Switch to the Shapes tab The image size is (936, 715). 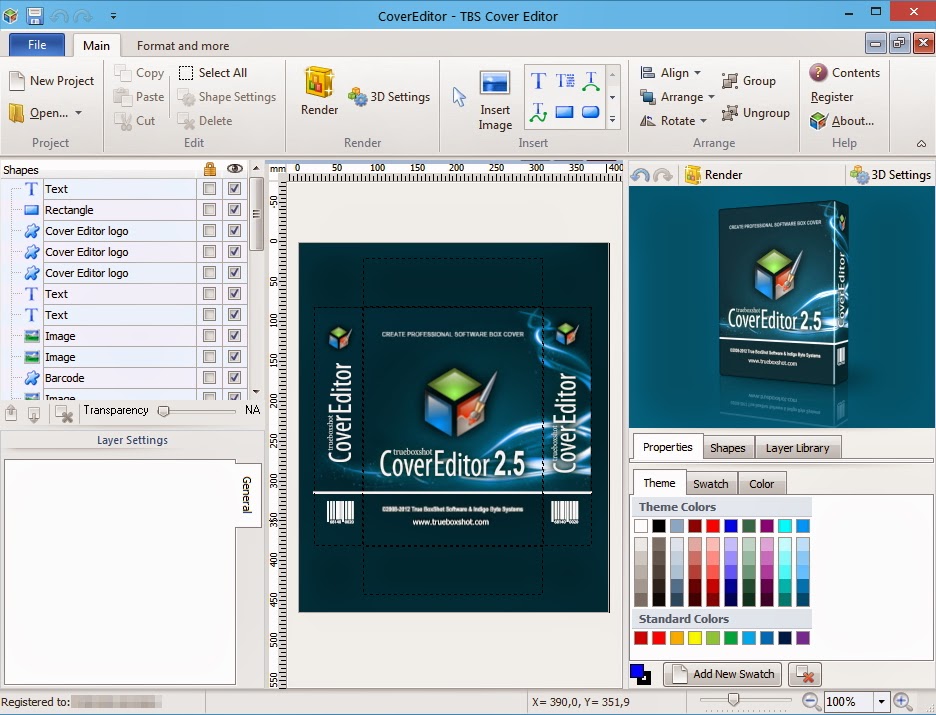pos(728,448)
